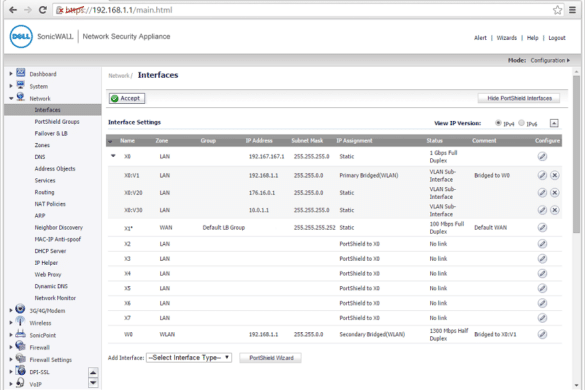Open PortShield Groups page

(x=57, y=122)
